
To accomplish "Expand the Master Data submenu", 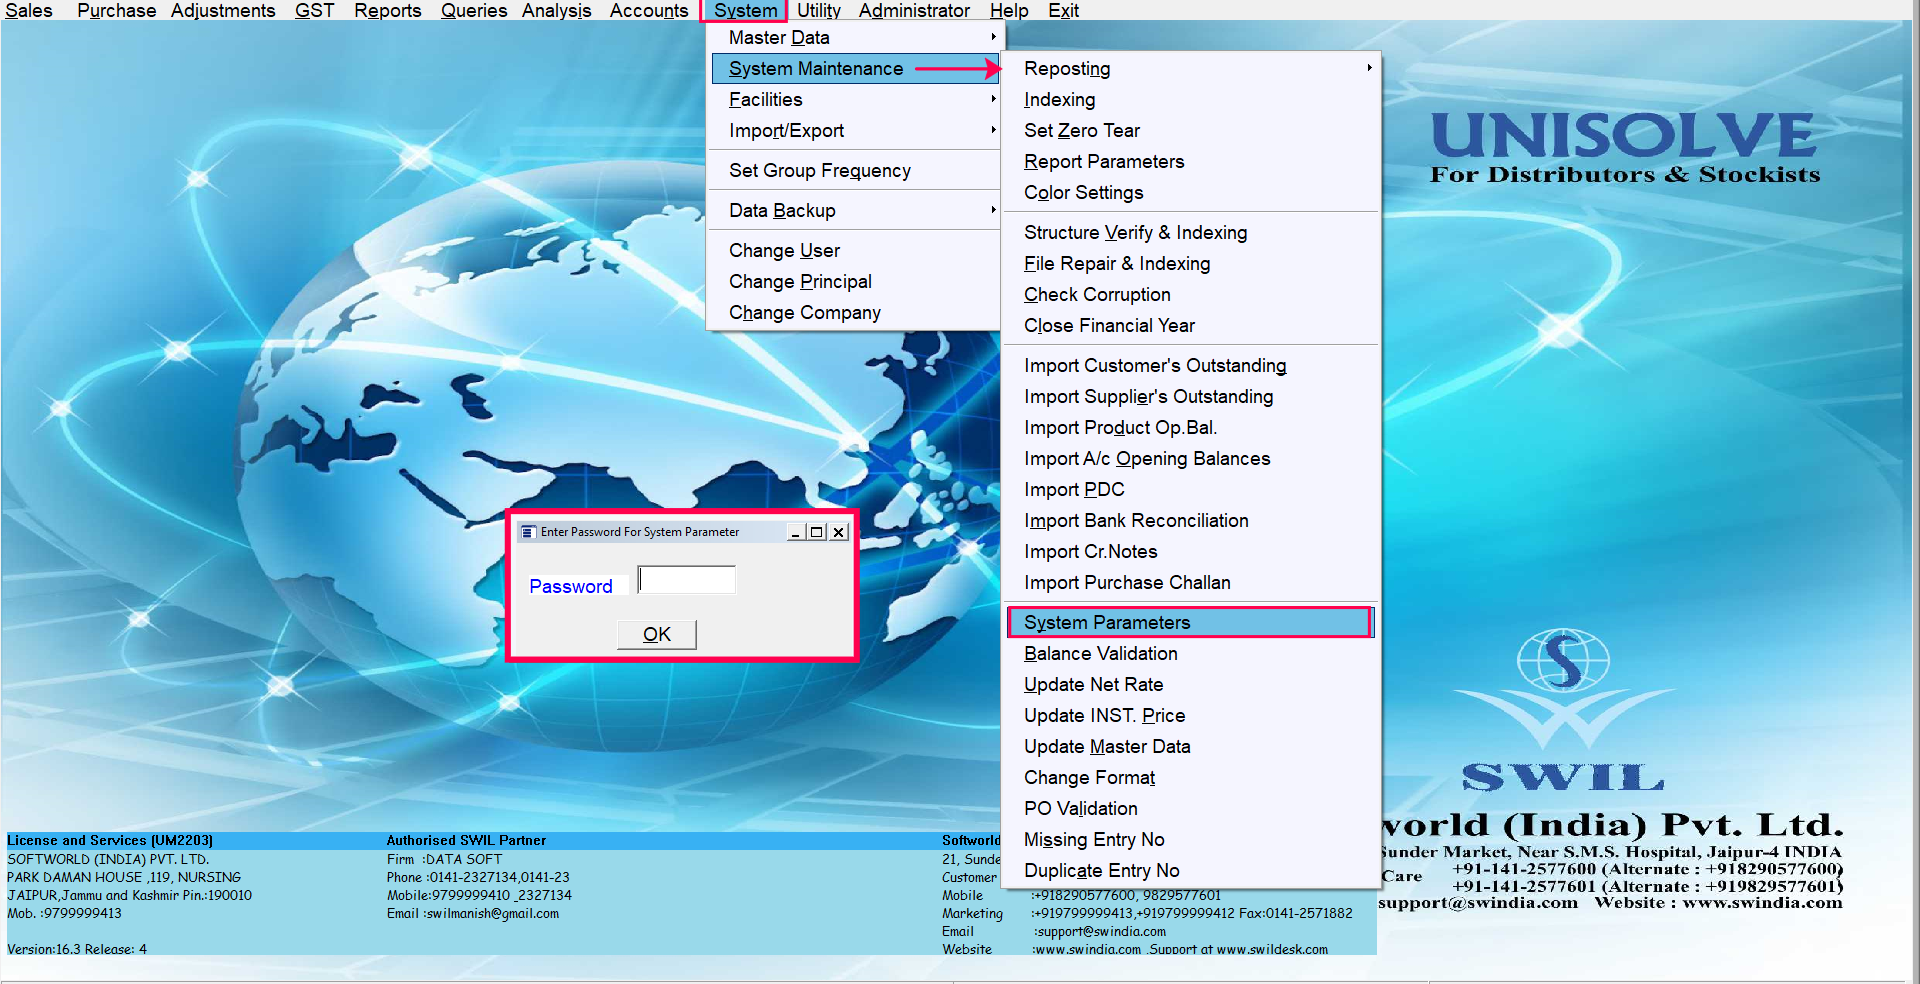I will click(x=855, y=37).
